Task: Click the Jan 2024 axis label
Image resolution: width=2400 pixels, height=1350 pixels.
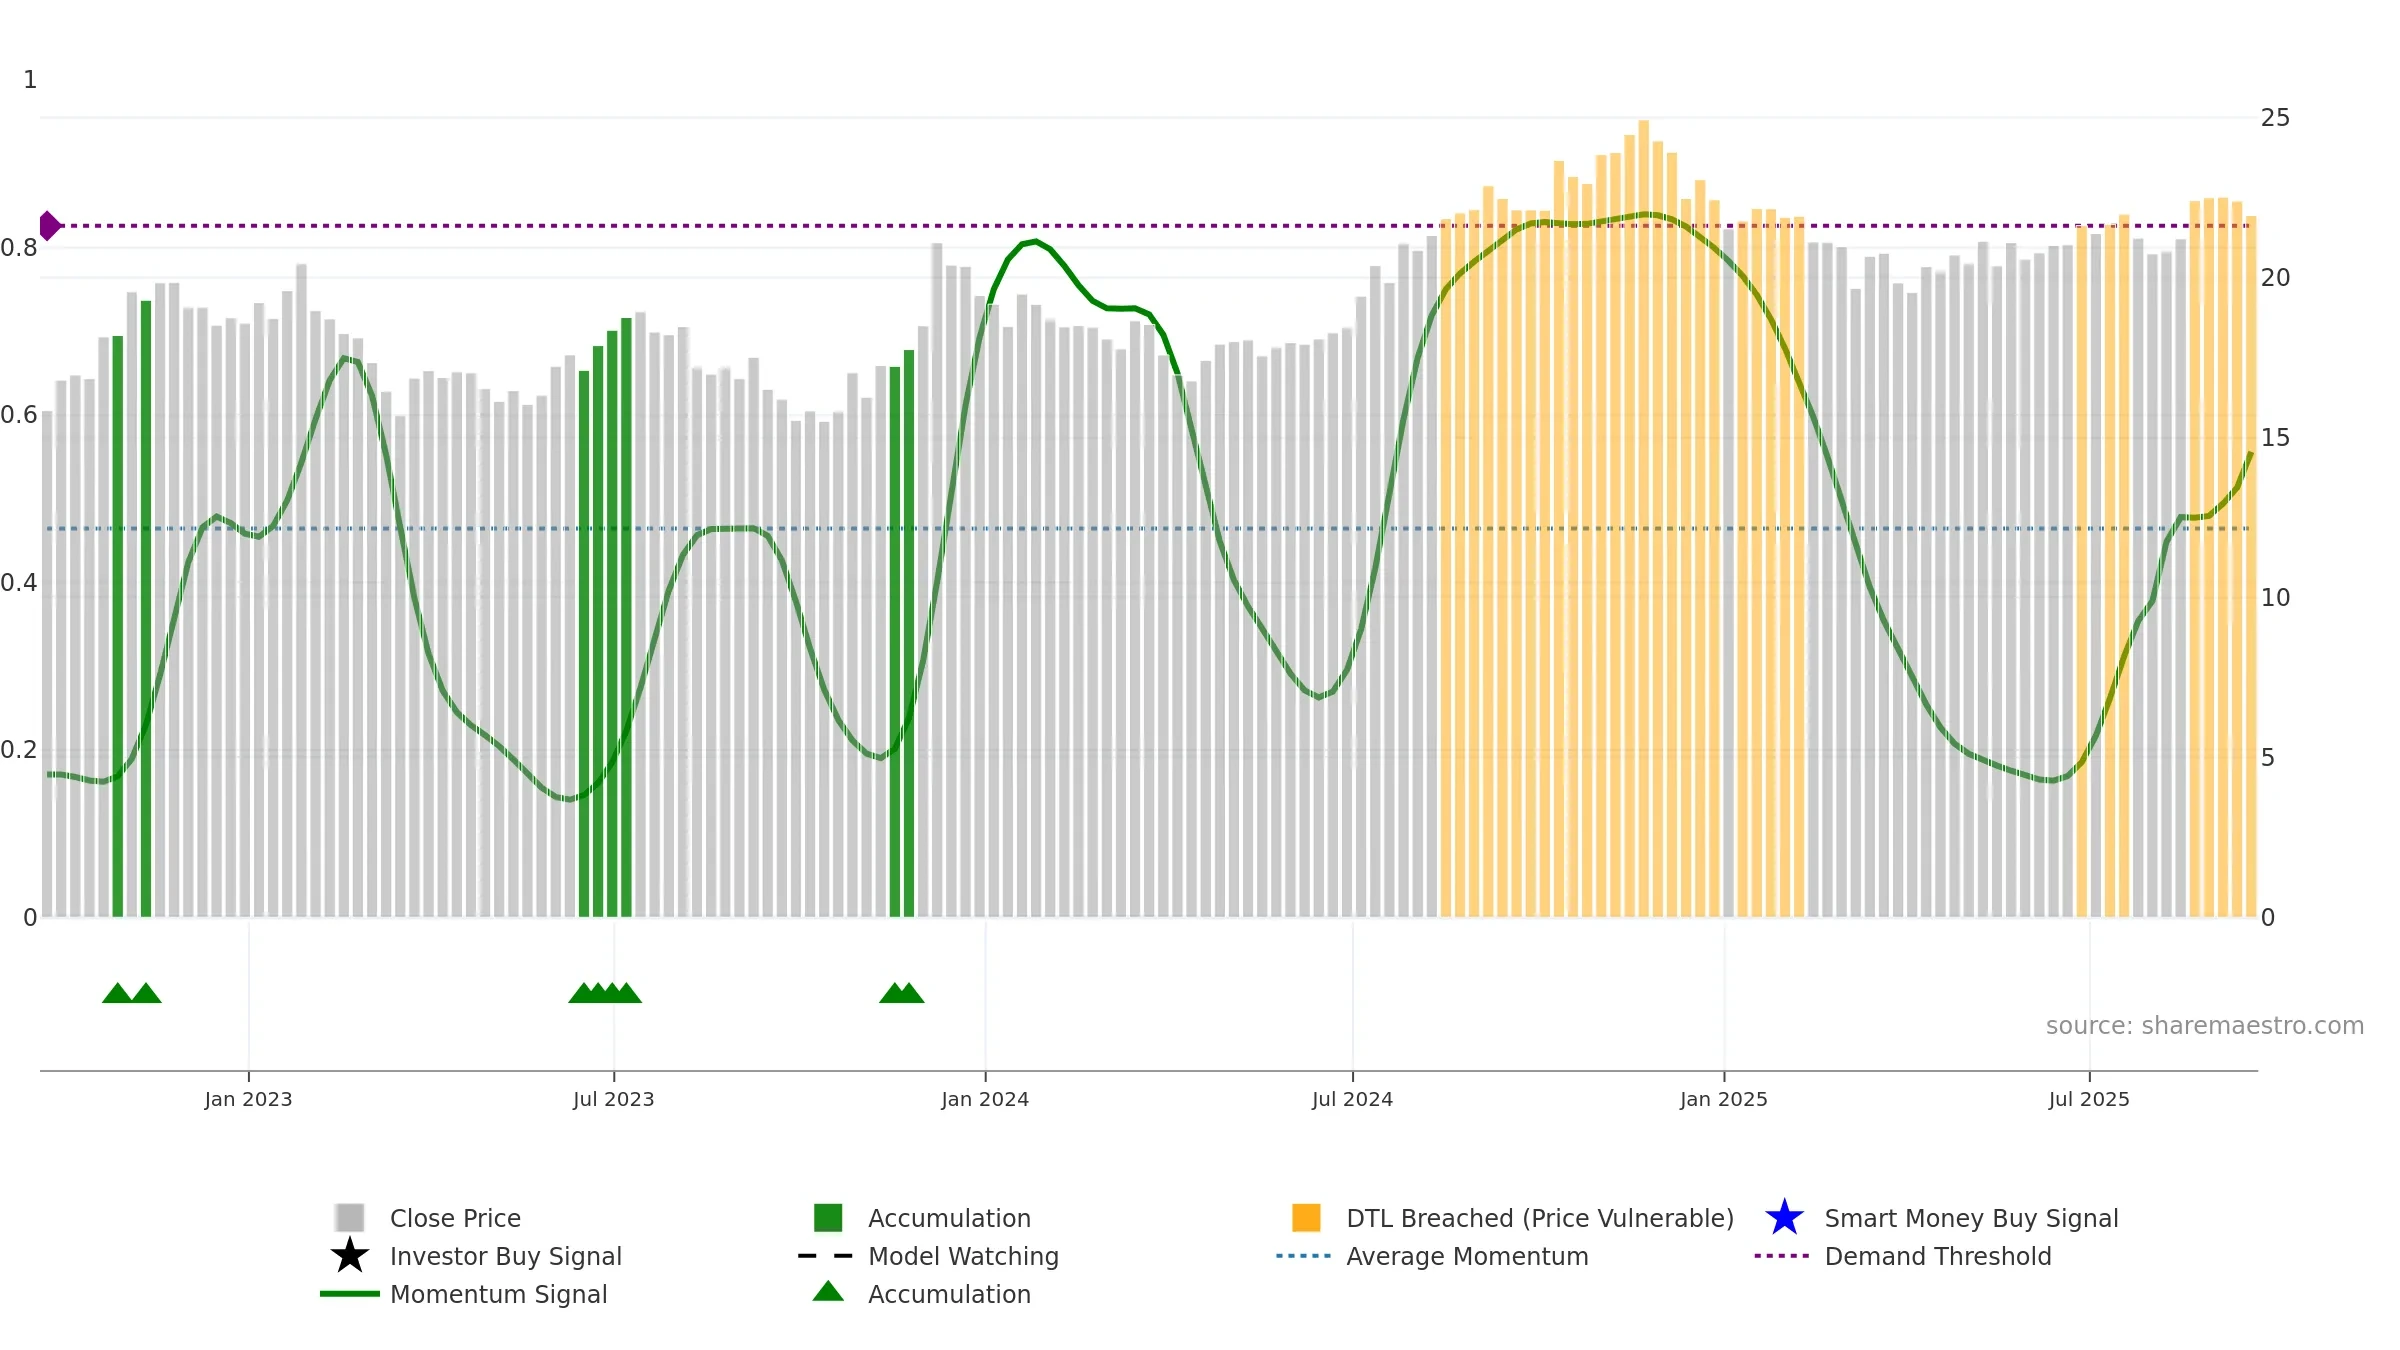Action: (985, 1100)
